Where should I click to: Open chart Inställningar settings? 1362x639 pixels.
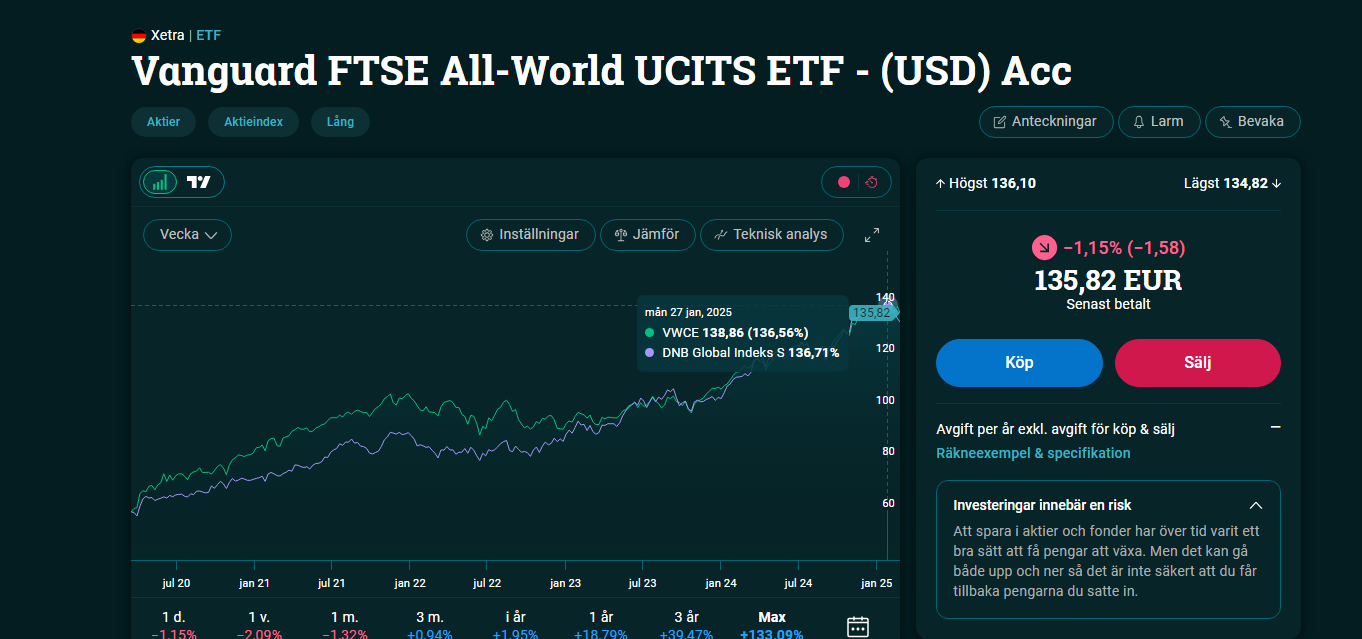pos(531,235)
